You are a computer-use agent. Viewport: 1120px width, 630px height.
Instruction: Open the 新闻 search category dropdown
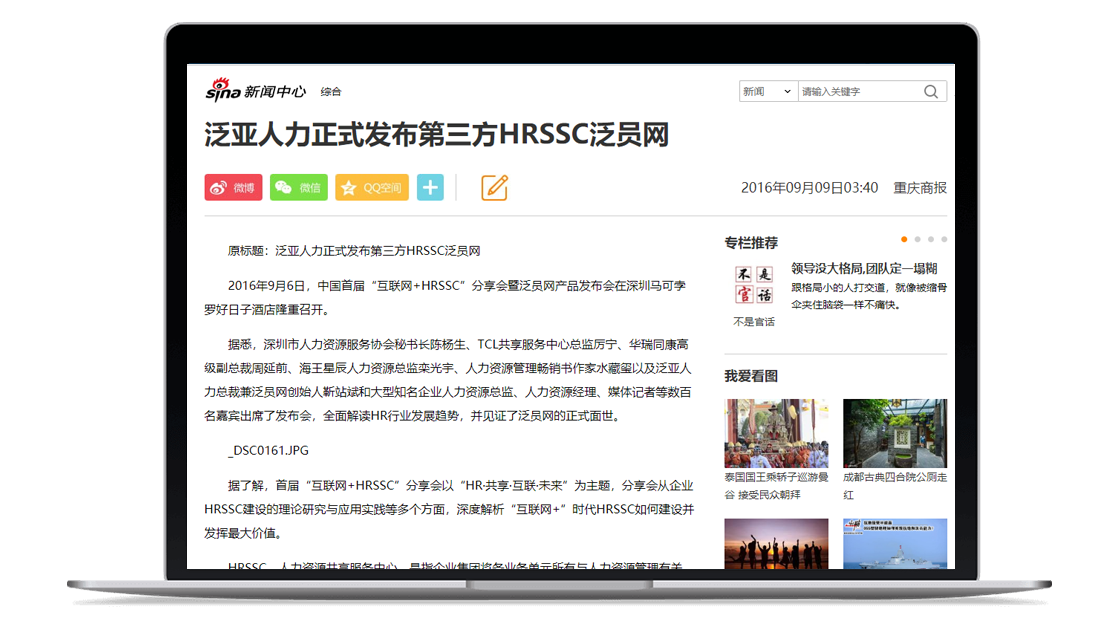coord(768,91)
